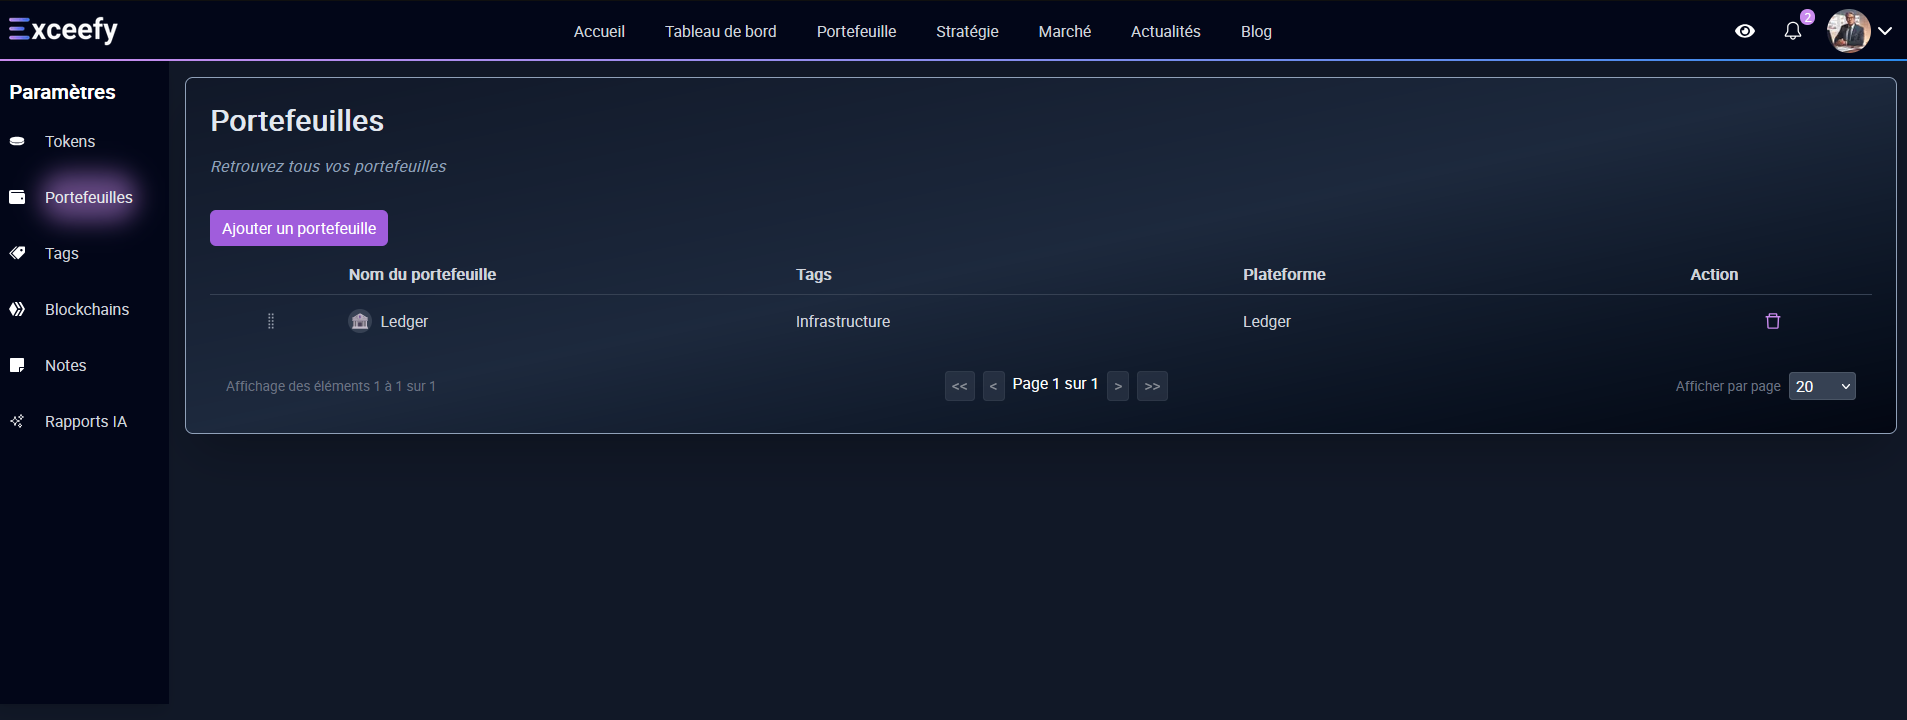Screen dimensions: 1907x720
Task: Click the Notes icon in sidebar
Action: pos(17,366)
